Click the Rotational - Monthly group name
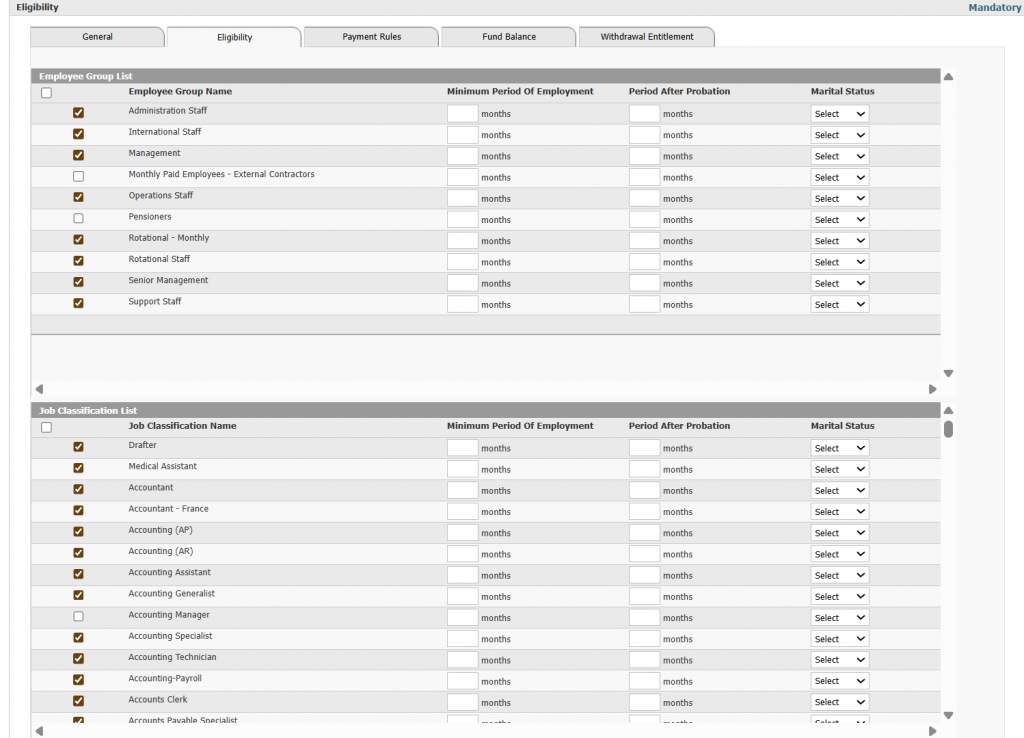Image resolution: width=1024 pixels, height=738 pixels. click(x=168, y=238)
